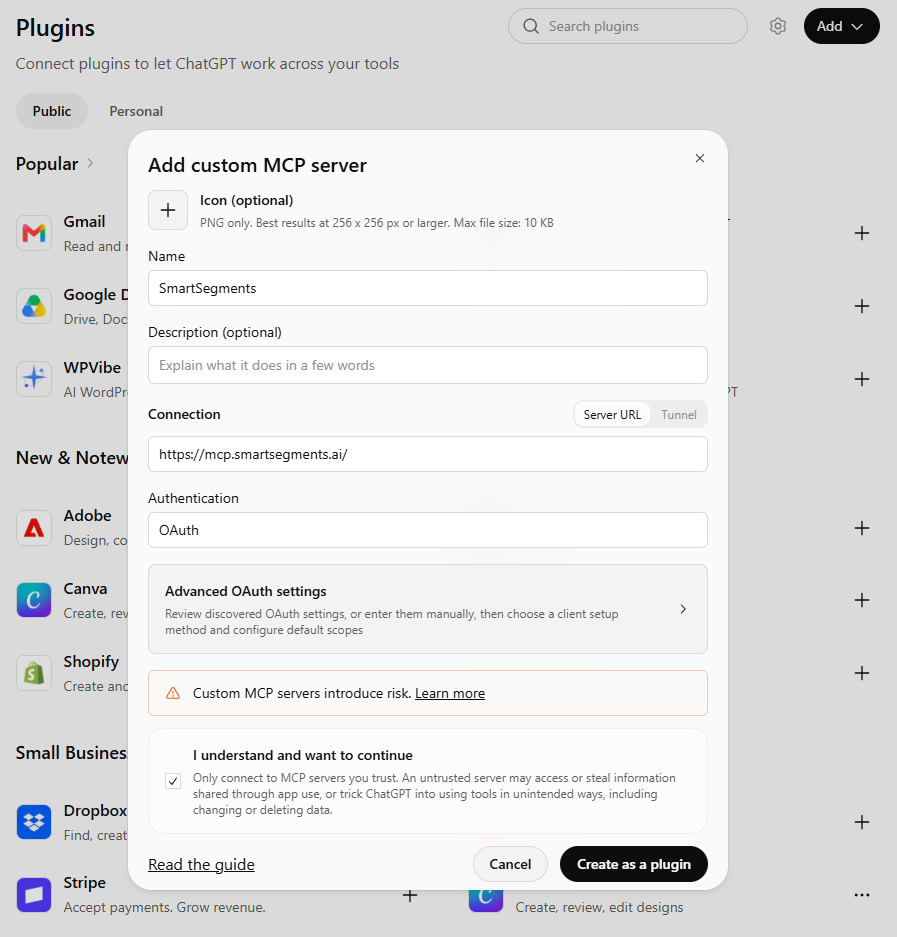Click the Stripe plugin name
This screenshot has width=897, height=937.
click(85, 883)
